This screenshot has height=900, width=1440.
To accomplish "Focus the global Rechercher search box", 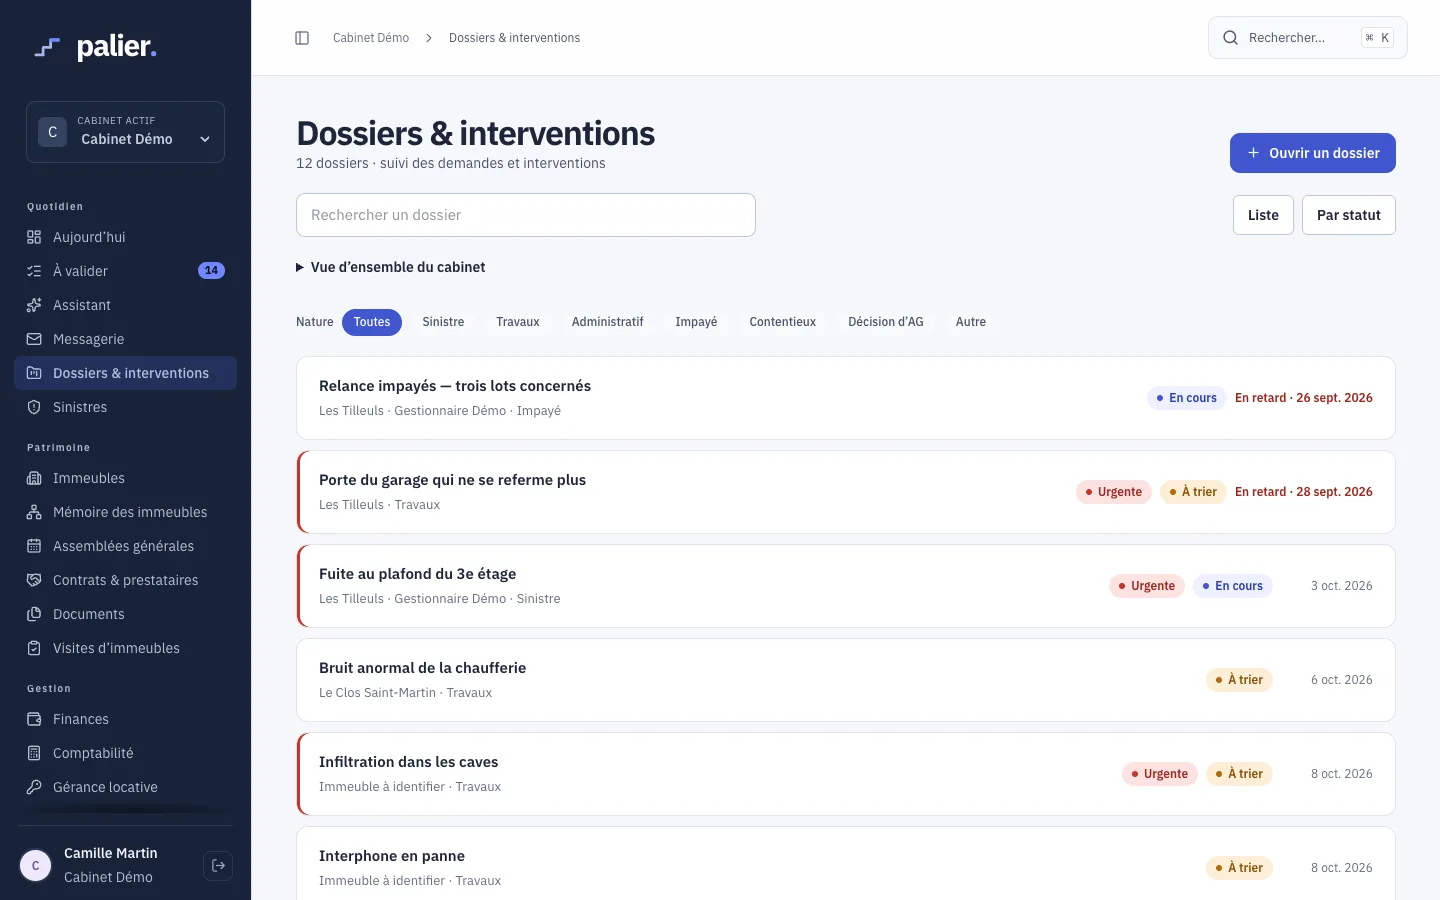I will (x=1308, y=38).
